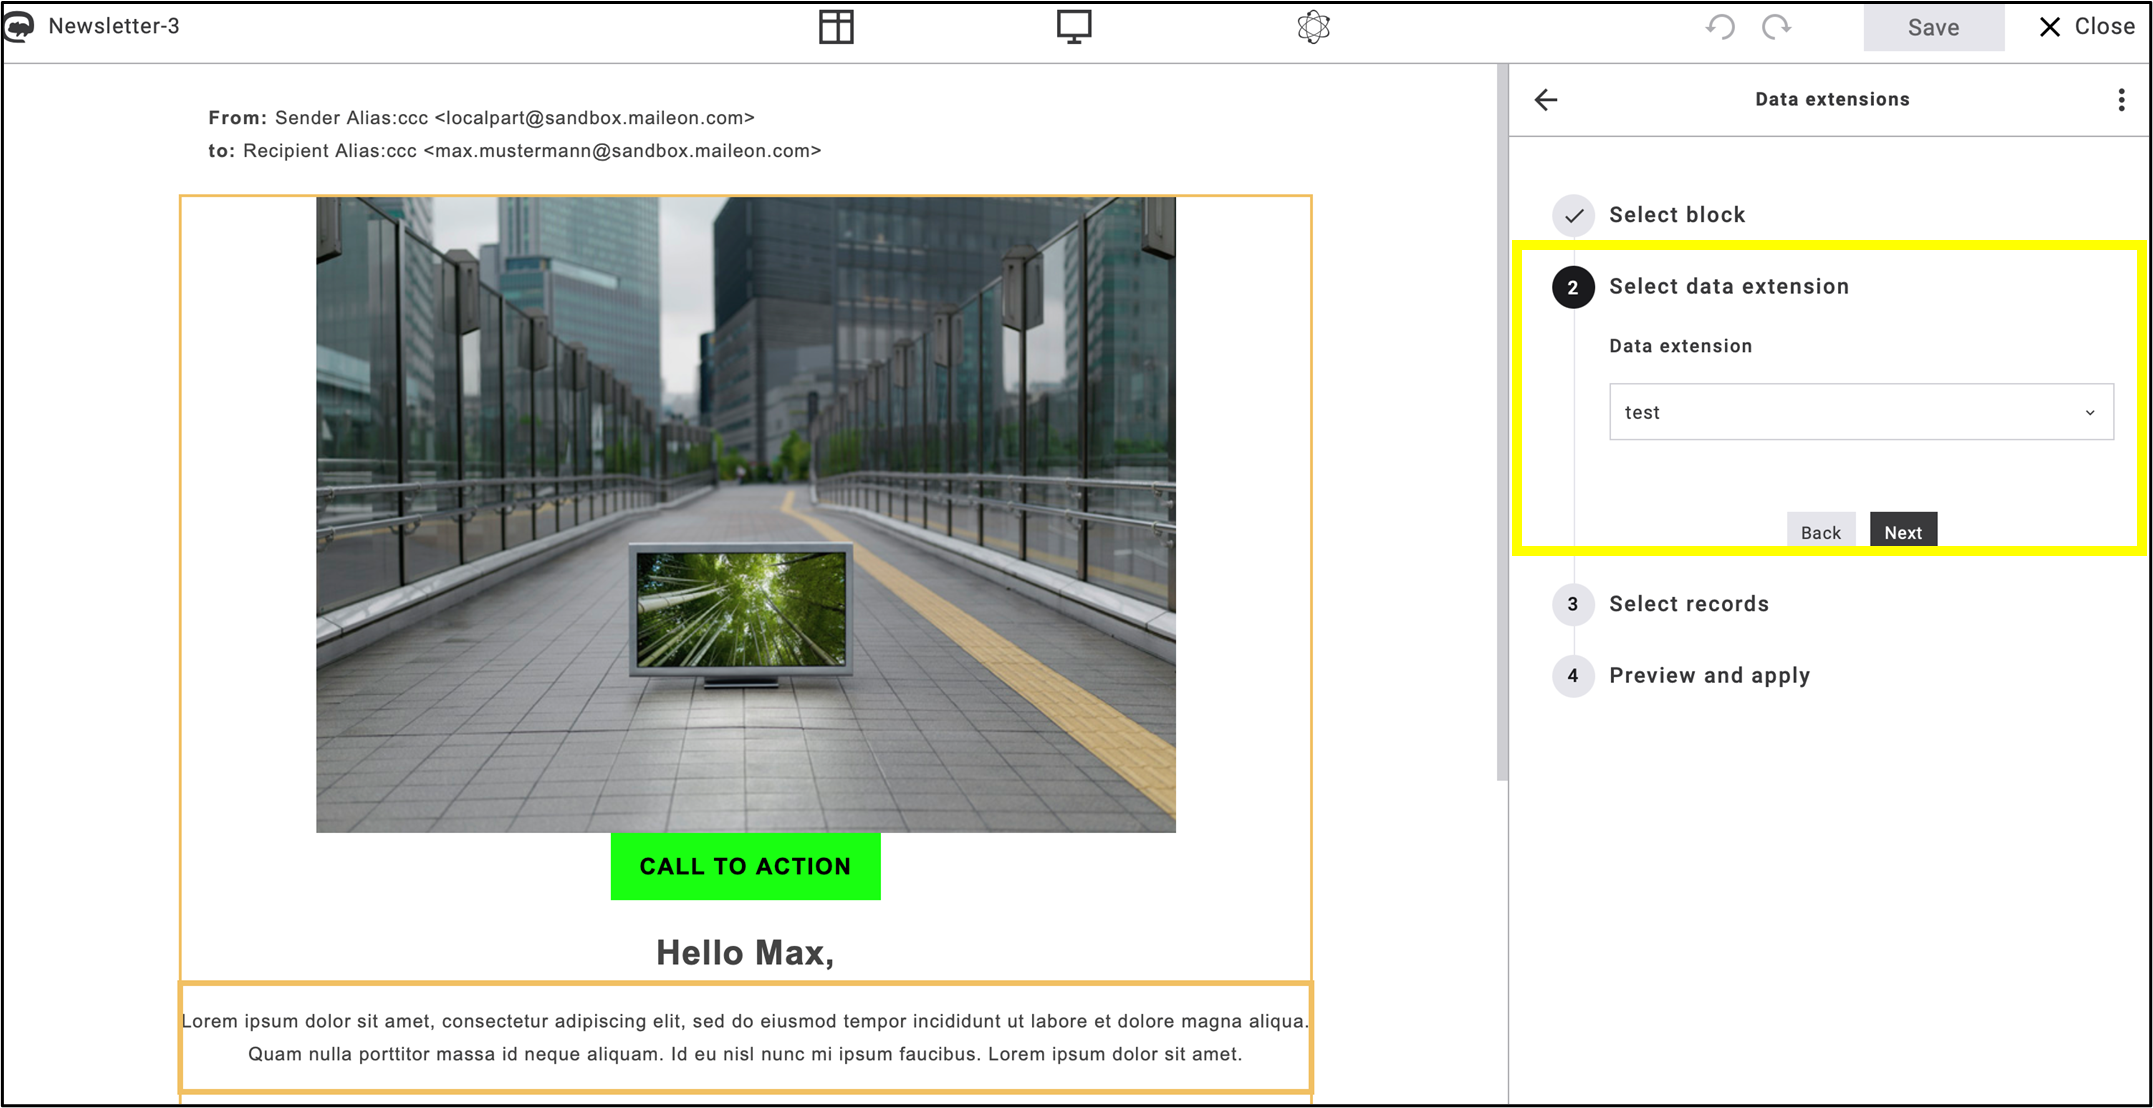
Task: Click the Save button
Action: [x=1933, y=27]
